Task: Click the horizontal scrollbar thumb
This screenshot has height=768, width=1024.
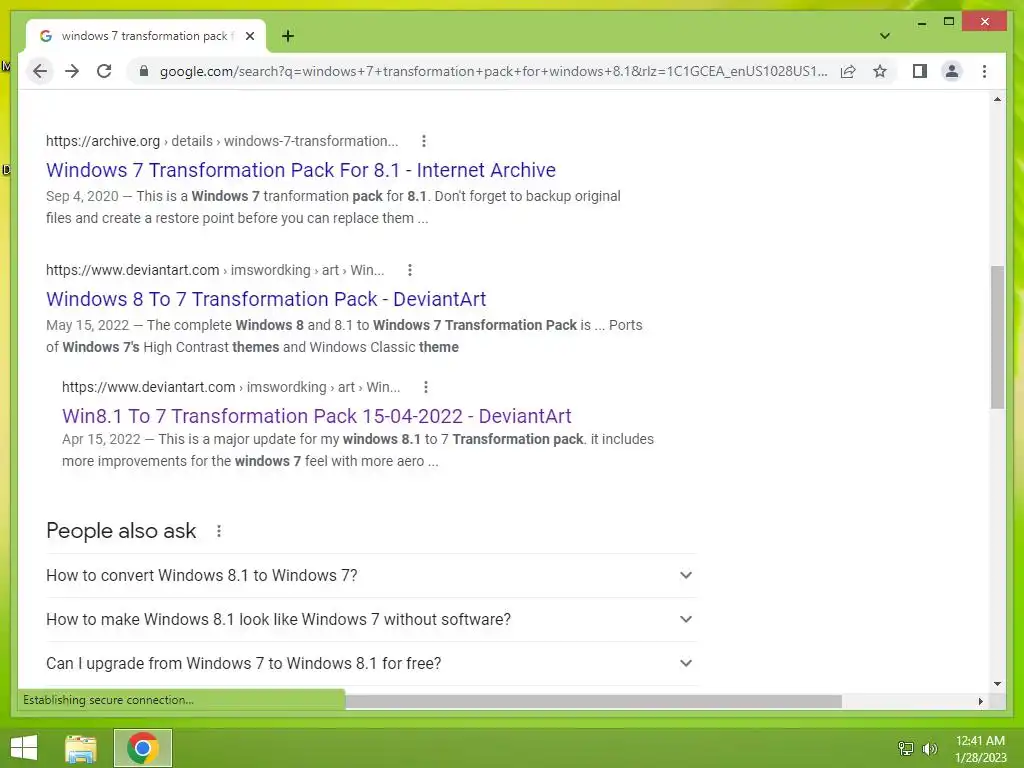Action: click(593, 701)
